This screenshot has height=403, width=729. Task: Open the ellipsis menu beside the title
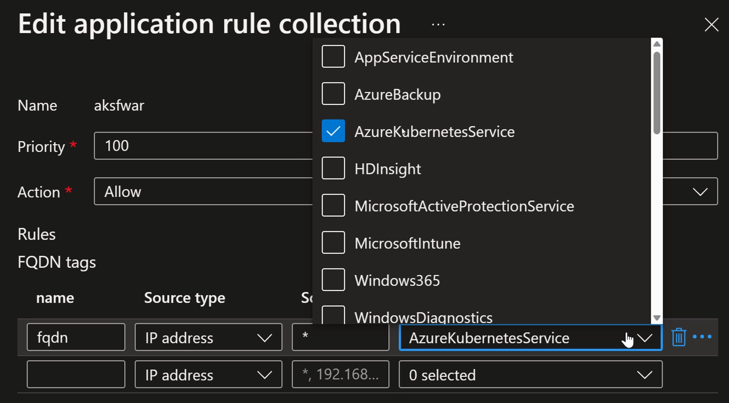(438, 25)
